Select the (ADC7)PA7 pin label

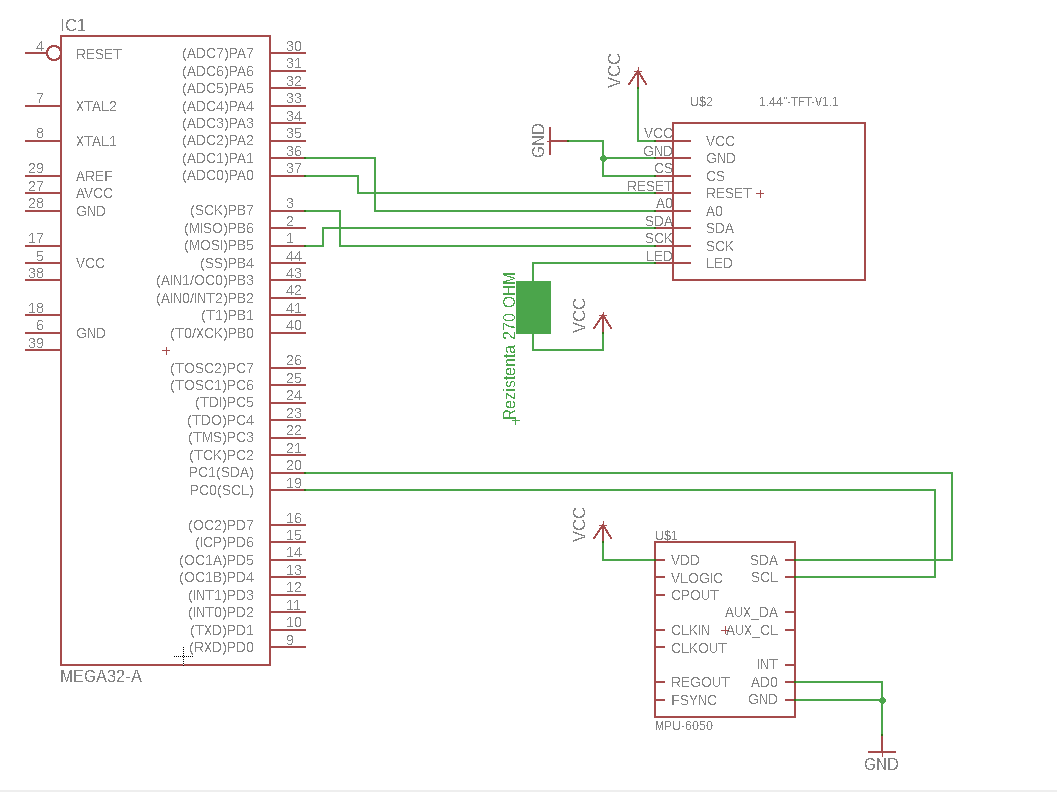218,53
